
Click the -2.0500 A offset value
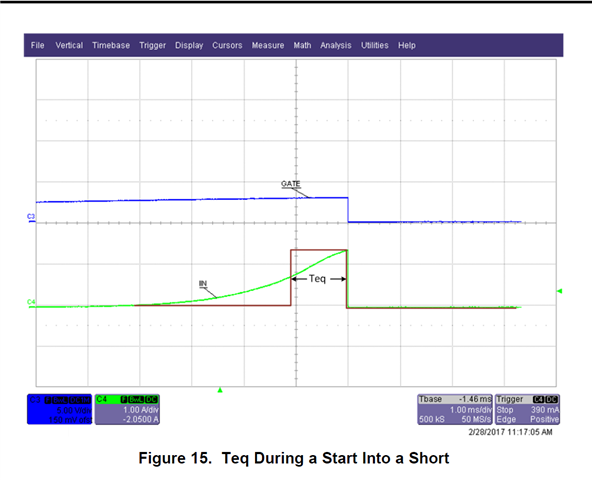coord(140,419)
